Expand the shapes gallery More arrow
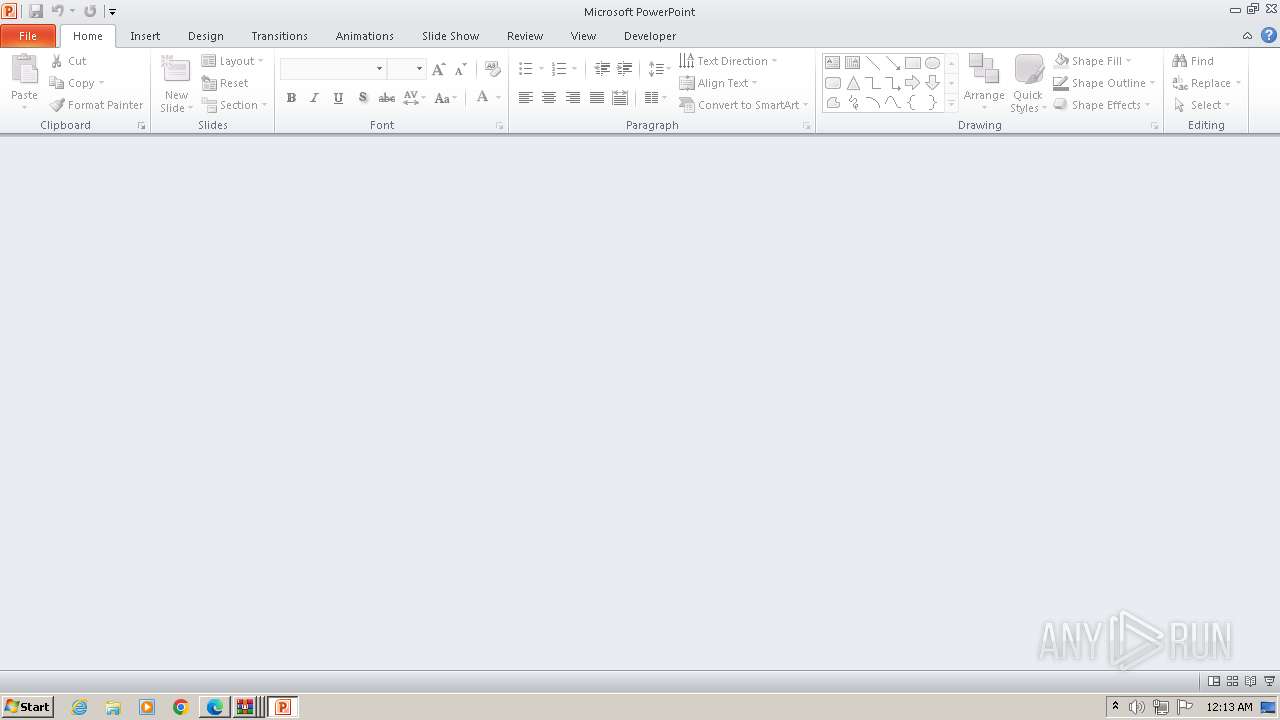 click(951, 103)
